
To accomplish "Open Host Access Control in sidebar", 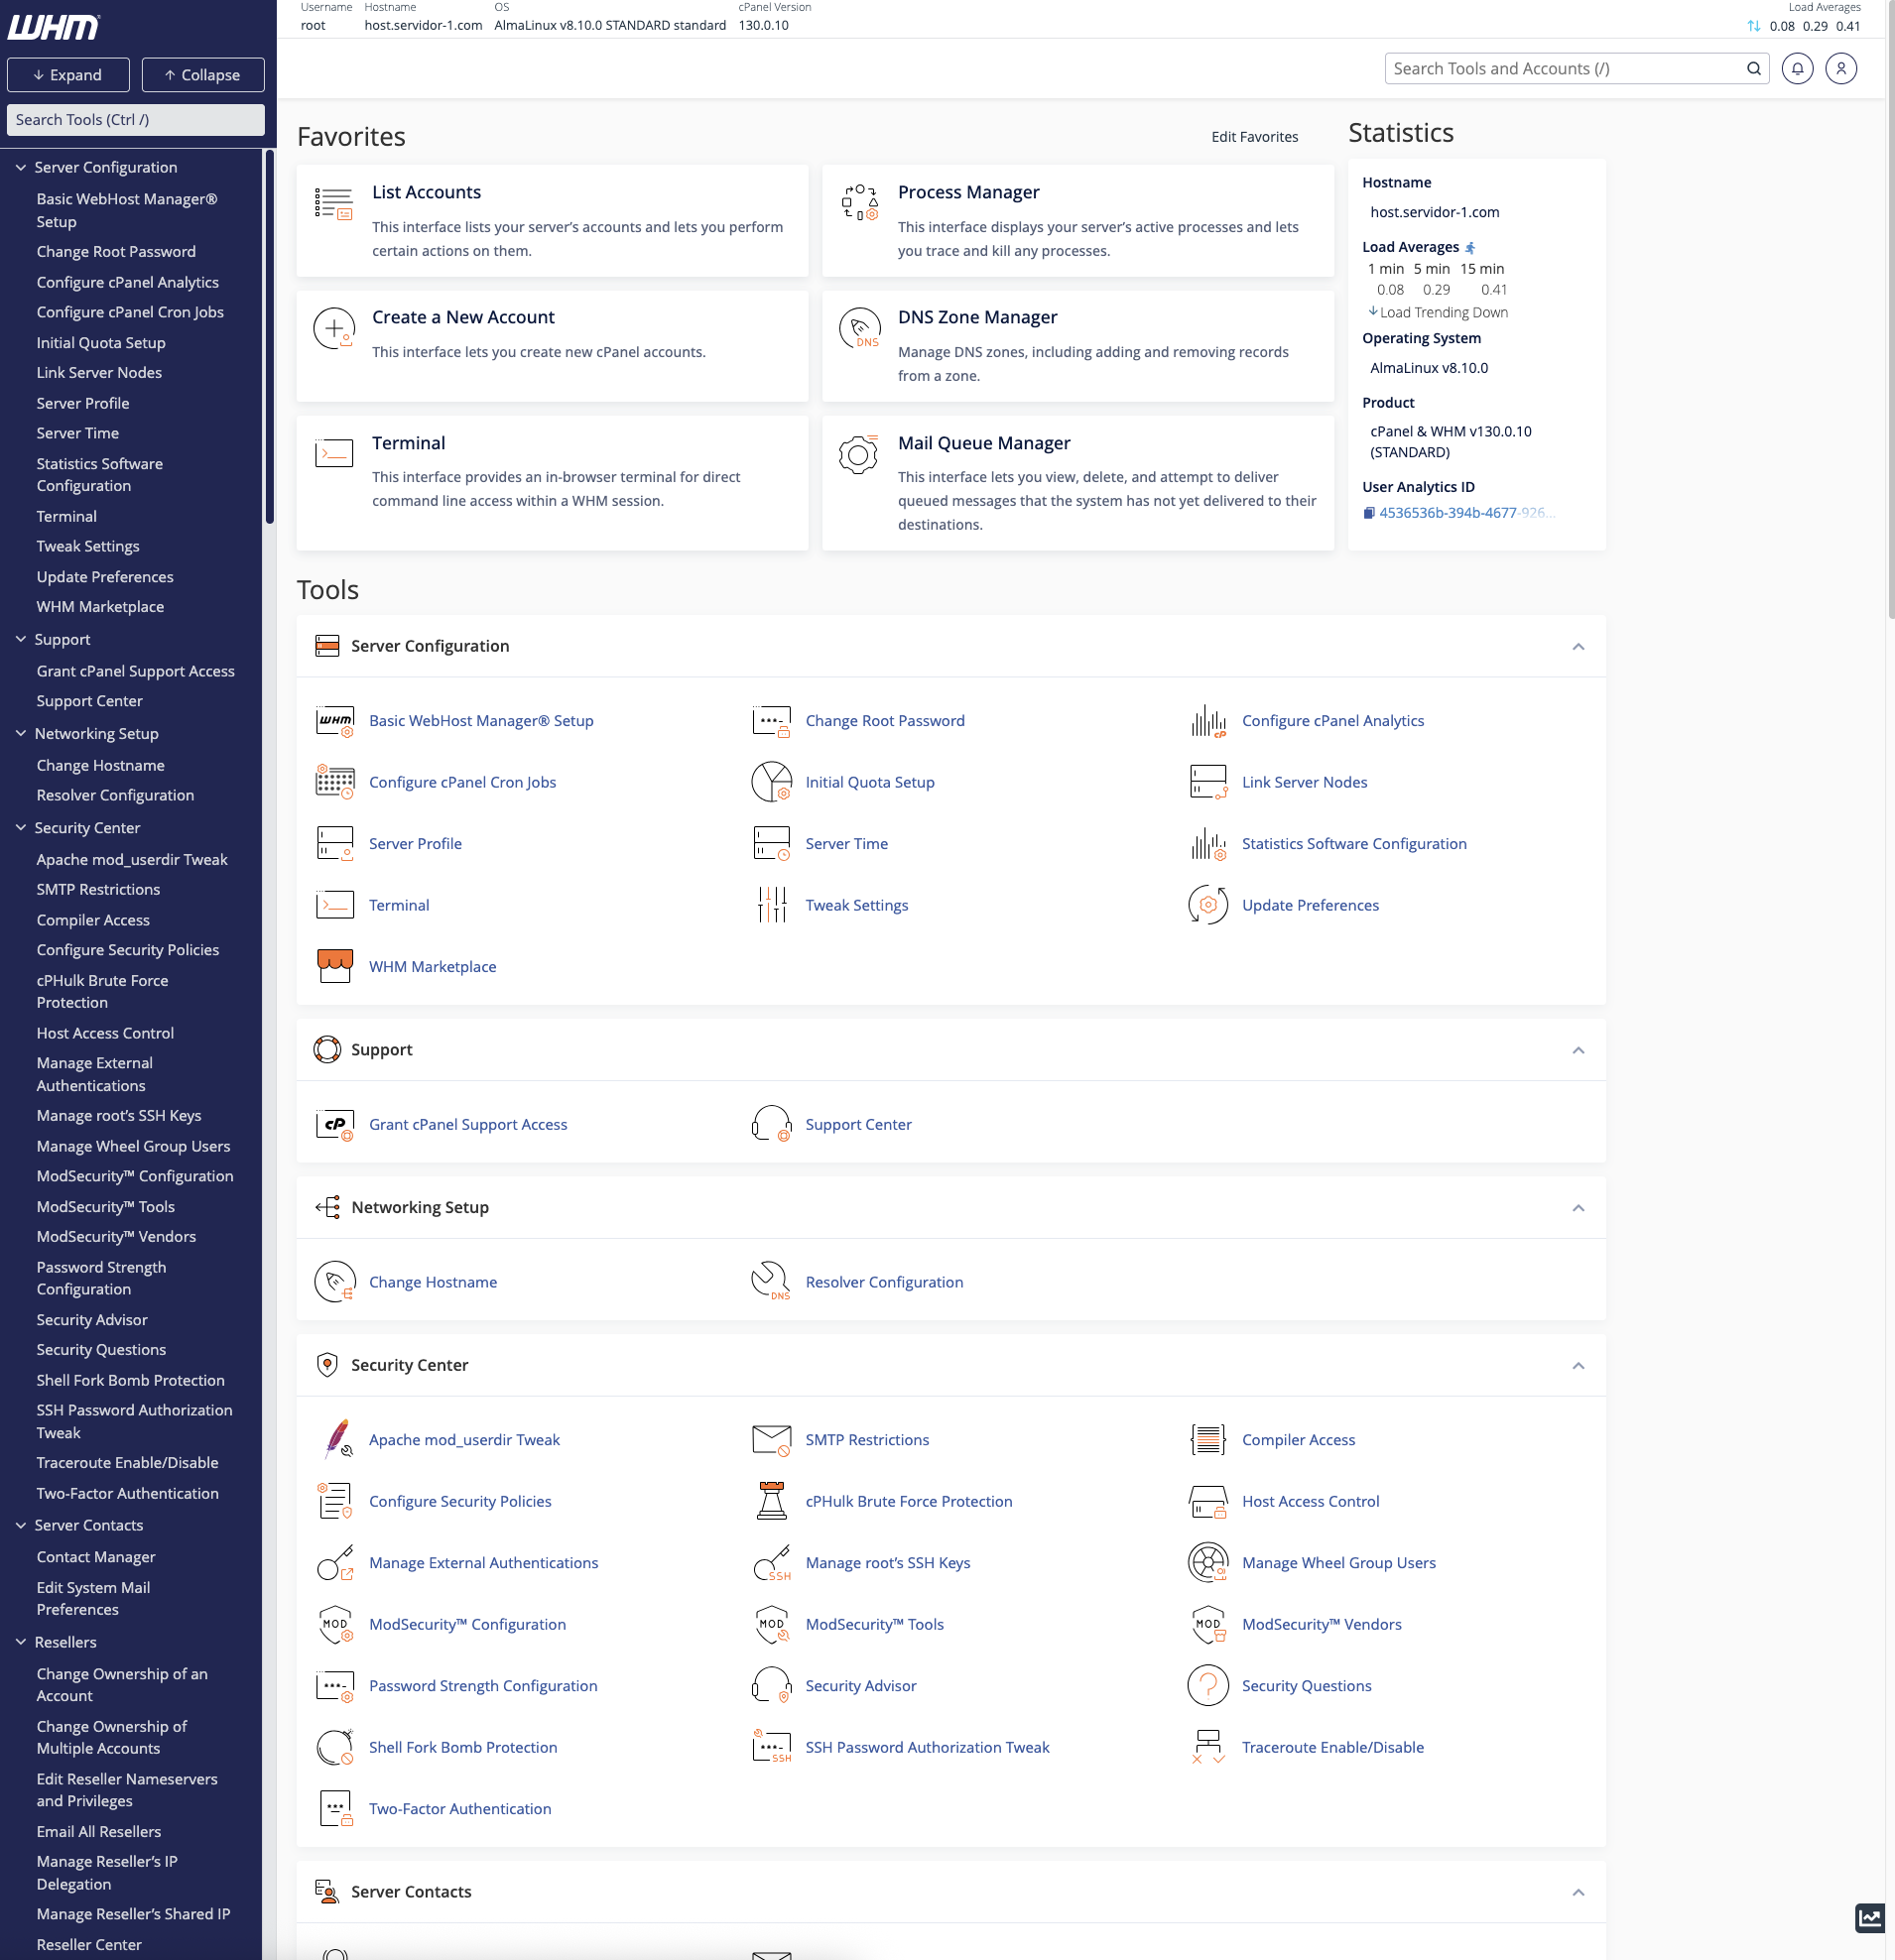I will pos(105,1033).
